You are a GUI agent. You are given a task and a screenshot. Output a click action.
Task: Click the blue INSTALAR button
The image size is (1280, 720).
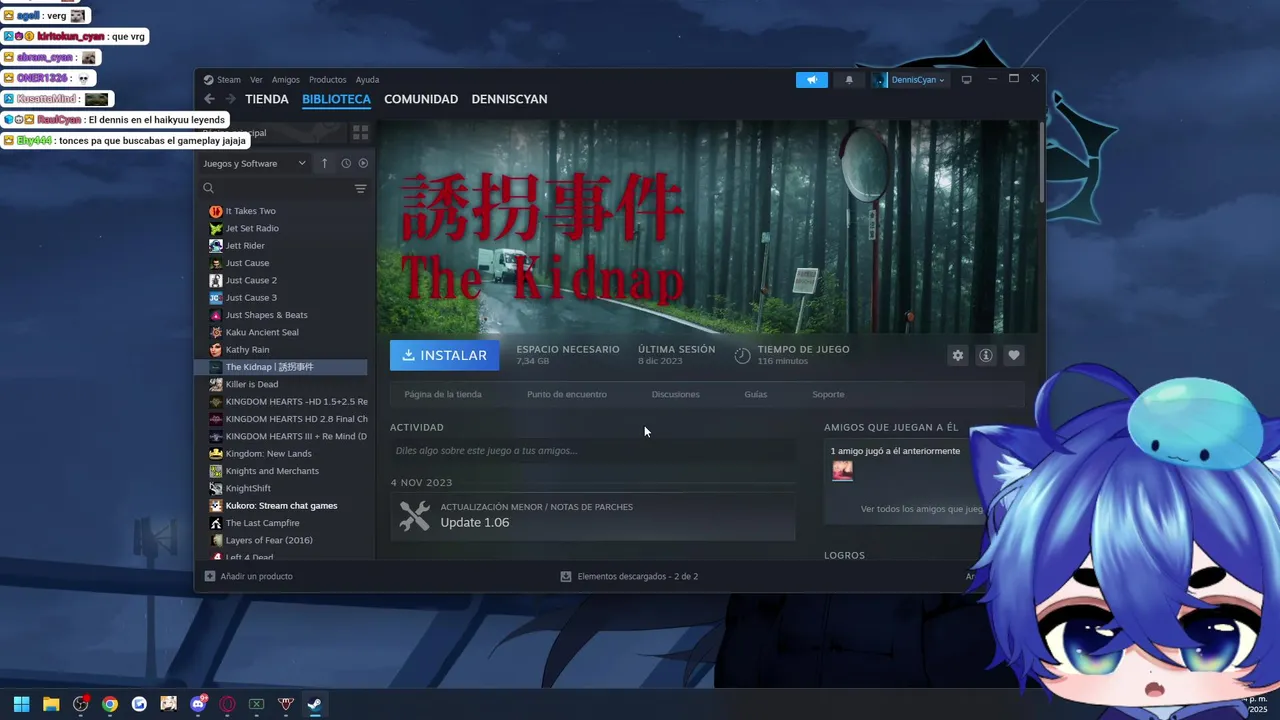pyautogui.click(x=445, y=355)
